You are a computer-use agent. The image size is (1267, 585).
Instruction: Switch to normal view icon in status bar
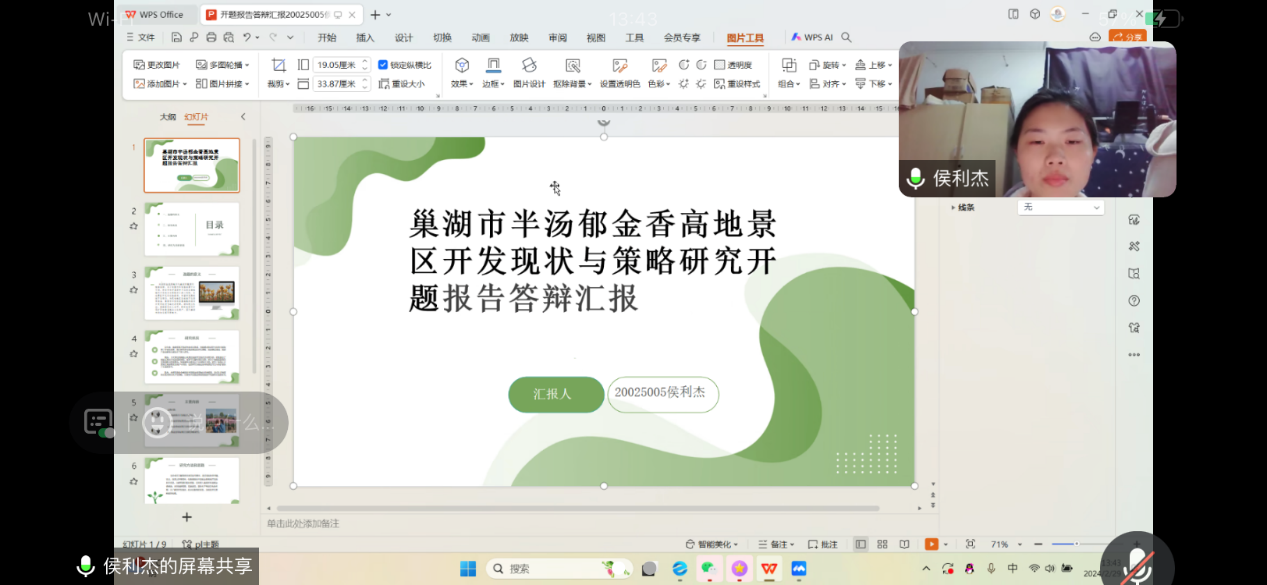point(860,544)
